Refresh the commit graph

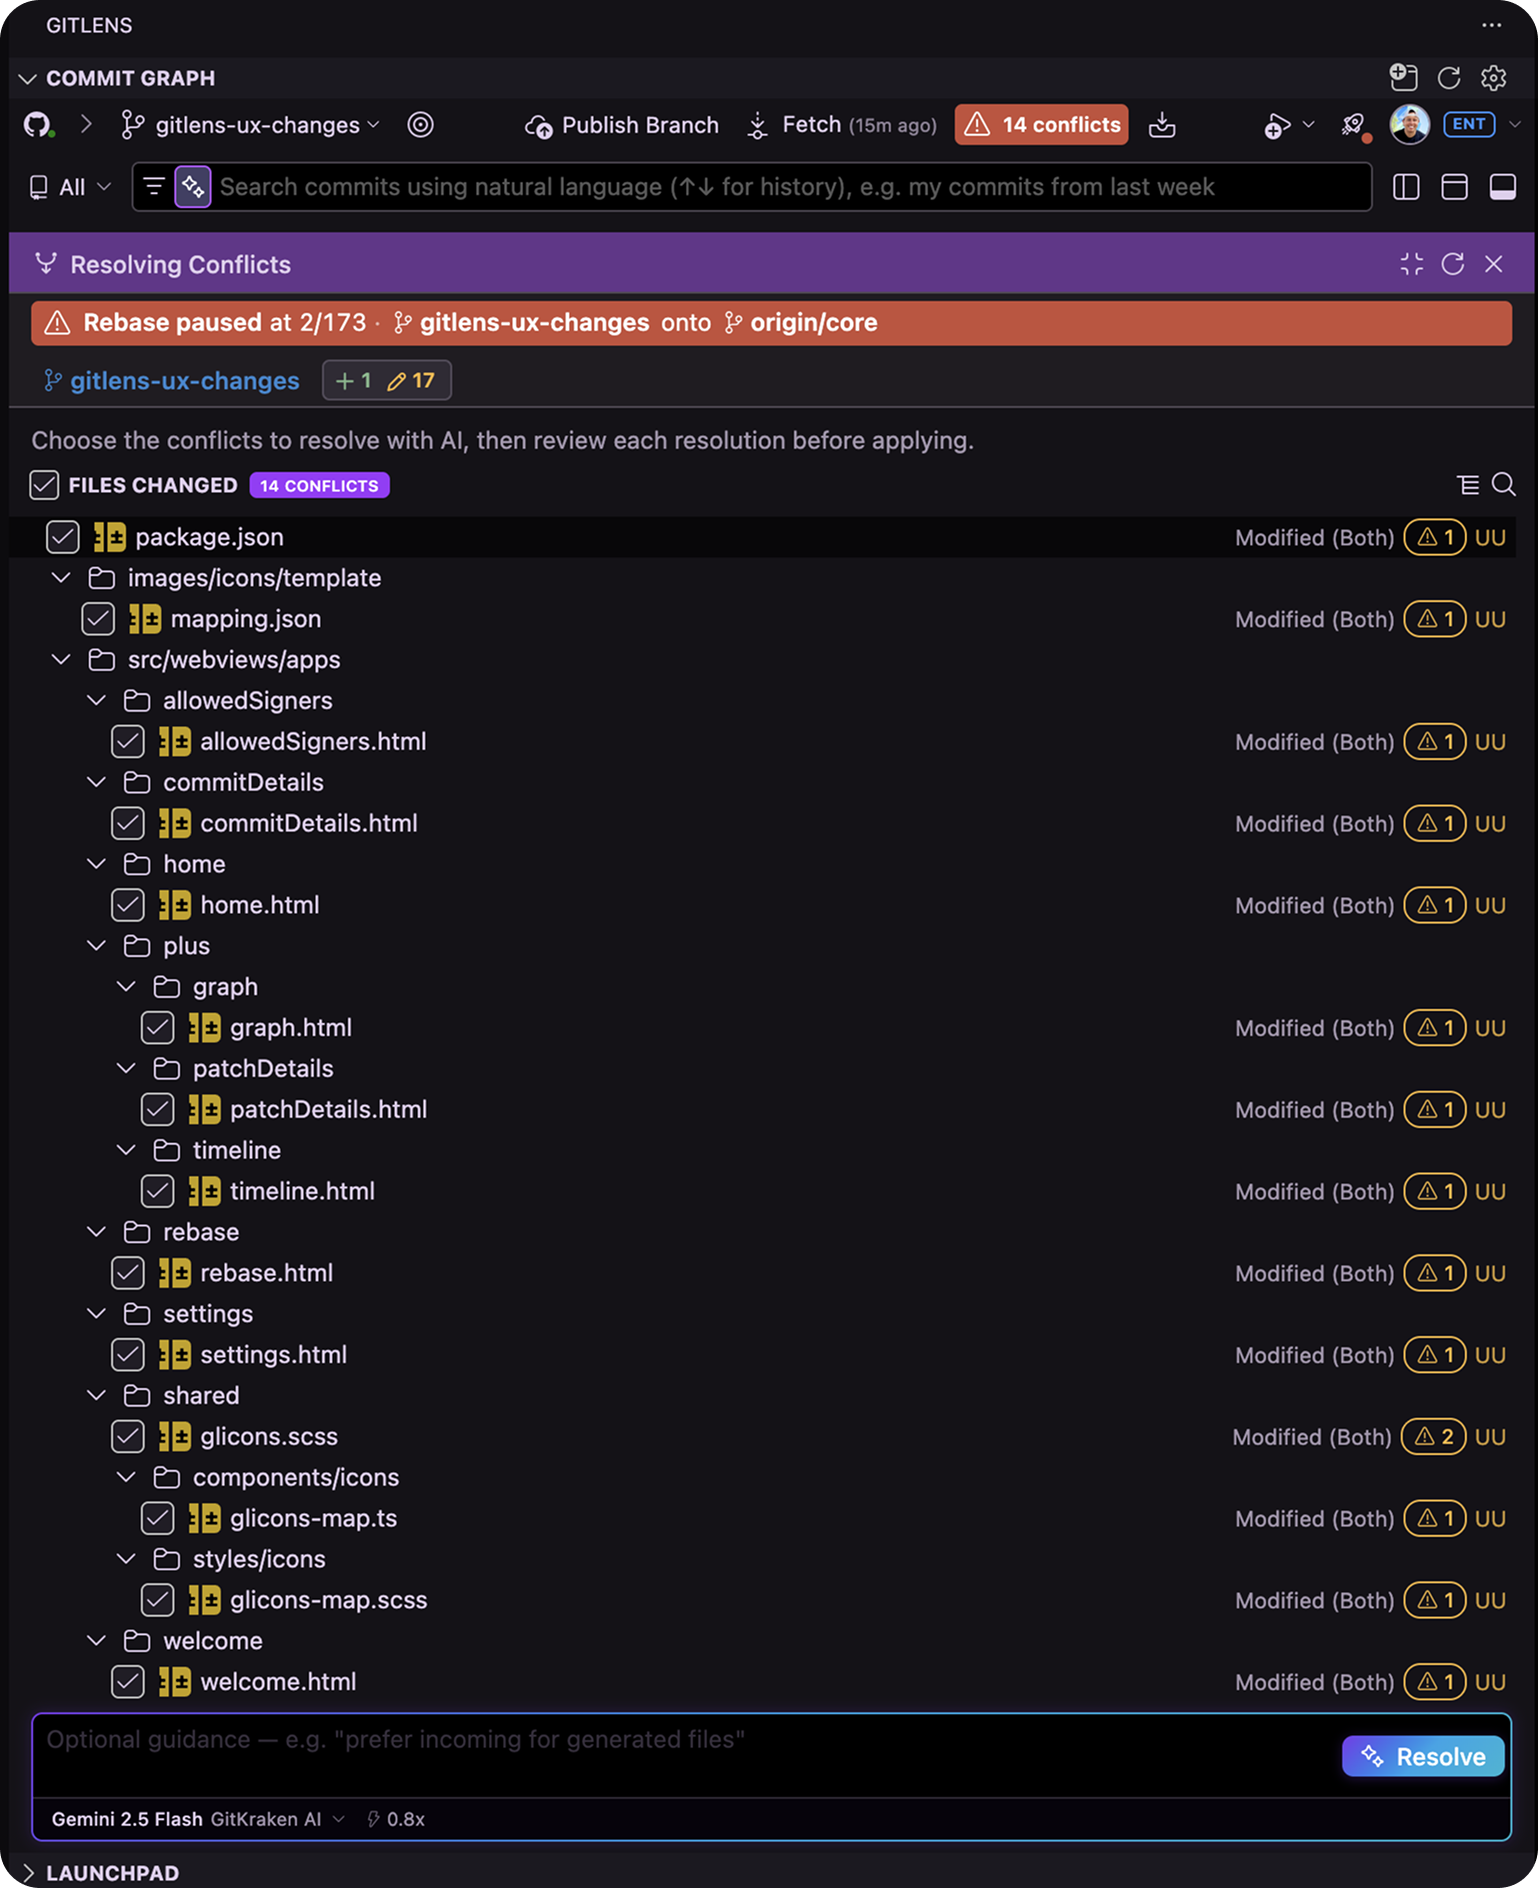point(1448,78)
